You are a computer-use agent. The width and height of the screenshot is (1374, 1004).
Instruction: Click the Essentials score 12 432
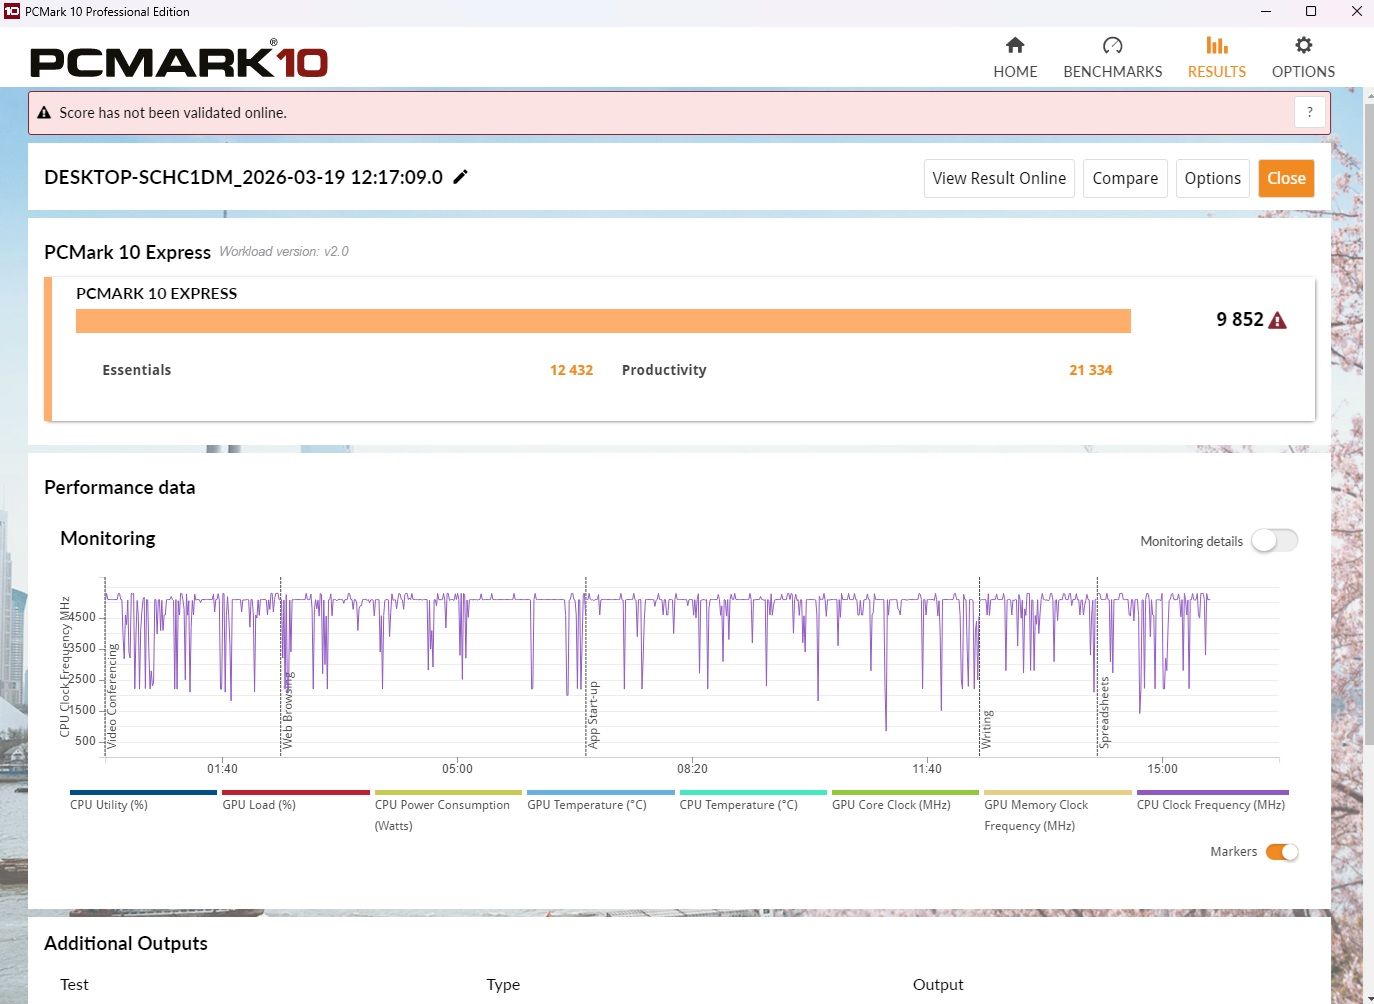point(571,370)
